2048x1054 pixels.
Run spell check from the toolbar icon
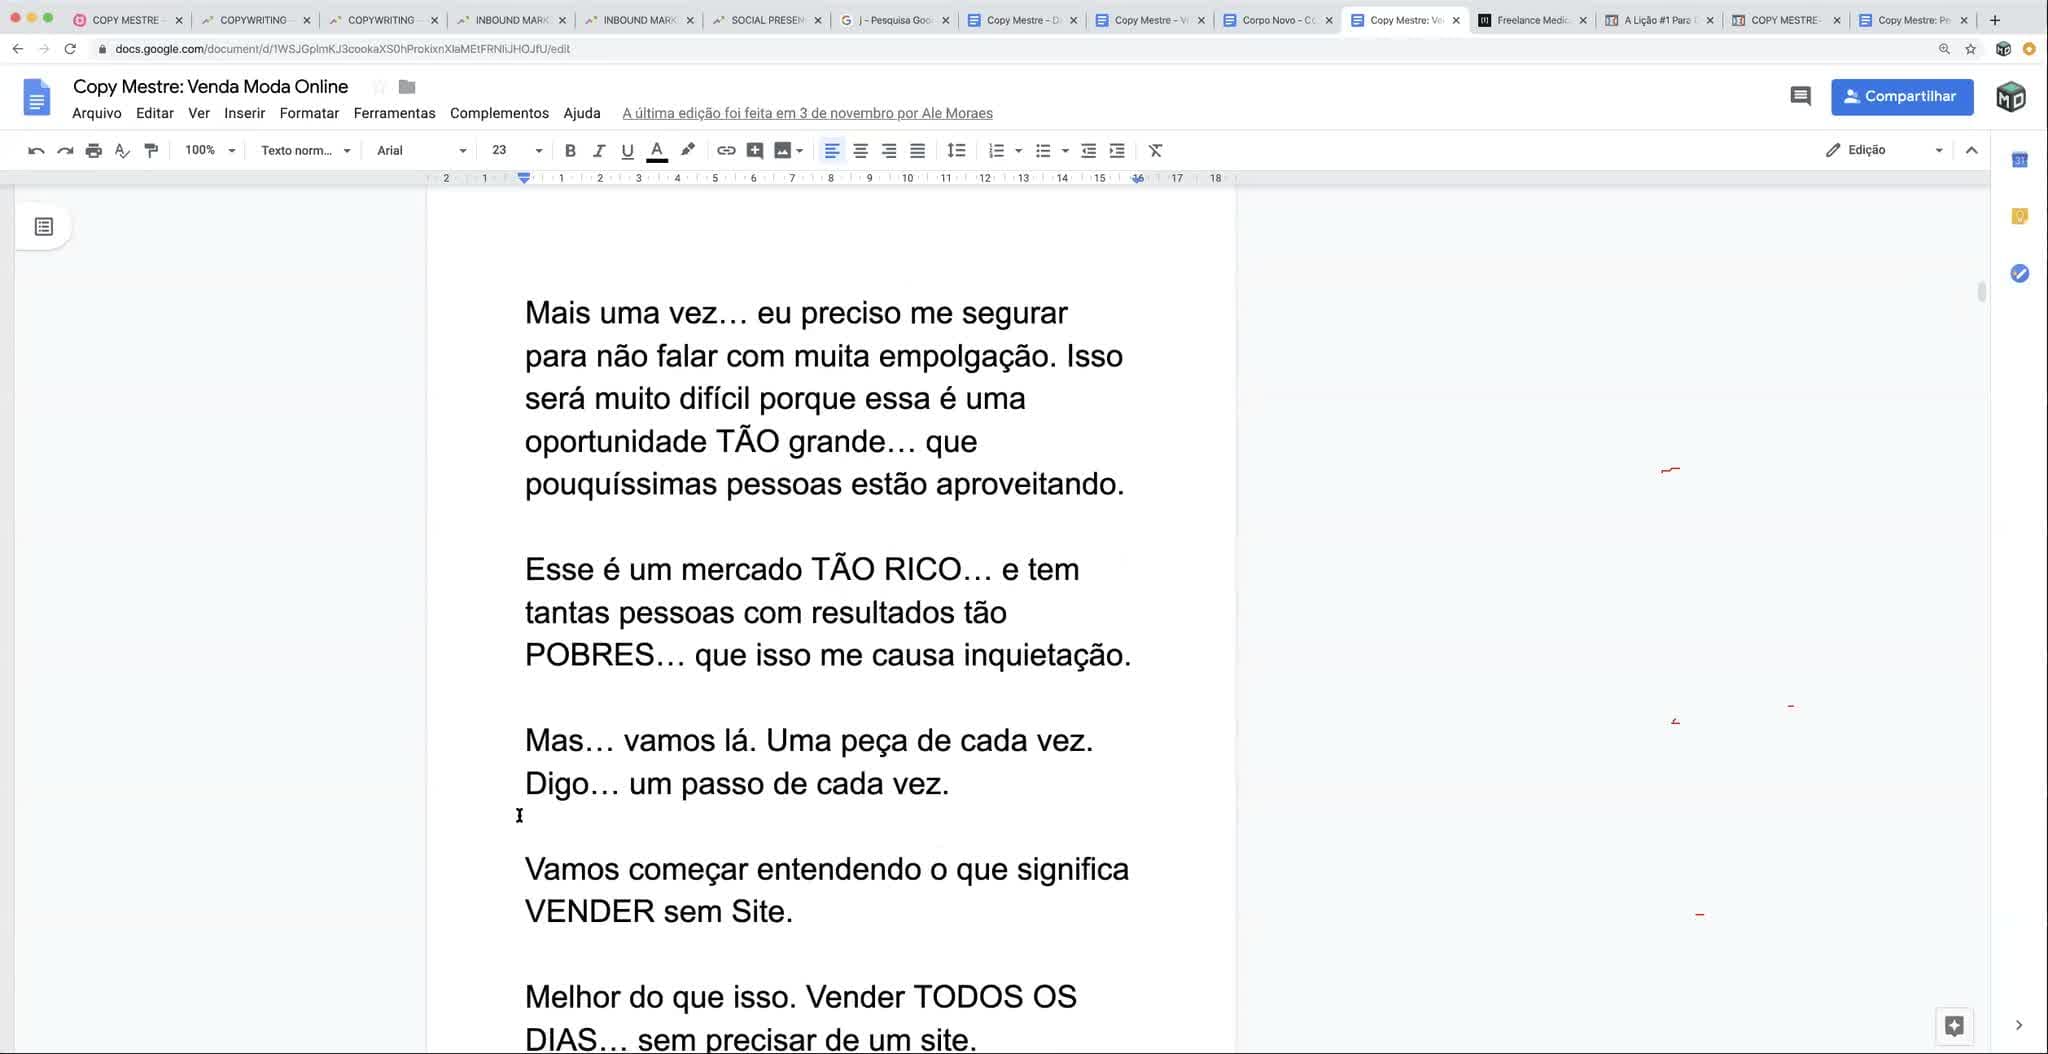coord(122,150)
